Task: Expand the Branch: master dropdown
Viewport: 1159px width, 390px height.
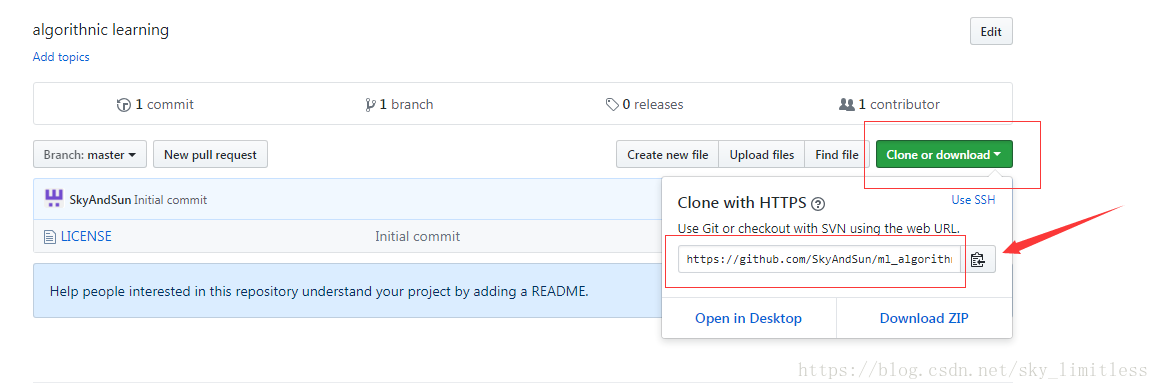Action: coord(90,154)
